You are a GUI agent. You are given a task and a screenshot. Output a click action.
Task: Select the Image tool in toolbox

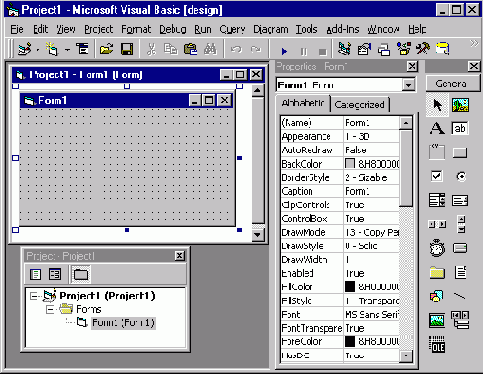[x=437, y=320]
